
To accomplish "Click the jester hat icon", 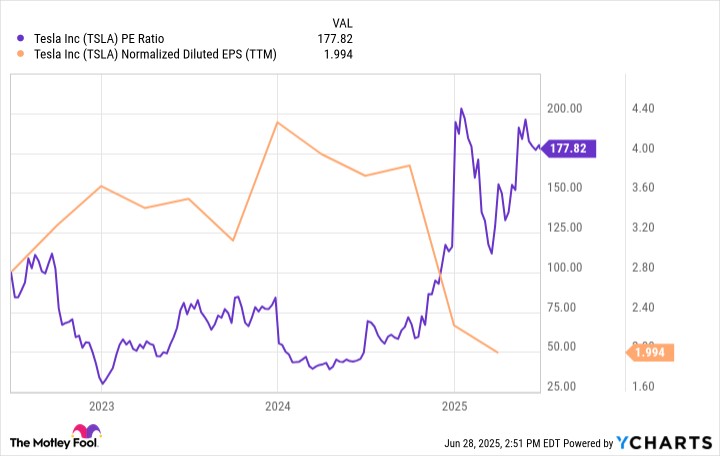I will pyautogui.click(x=86, y=431).
